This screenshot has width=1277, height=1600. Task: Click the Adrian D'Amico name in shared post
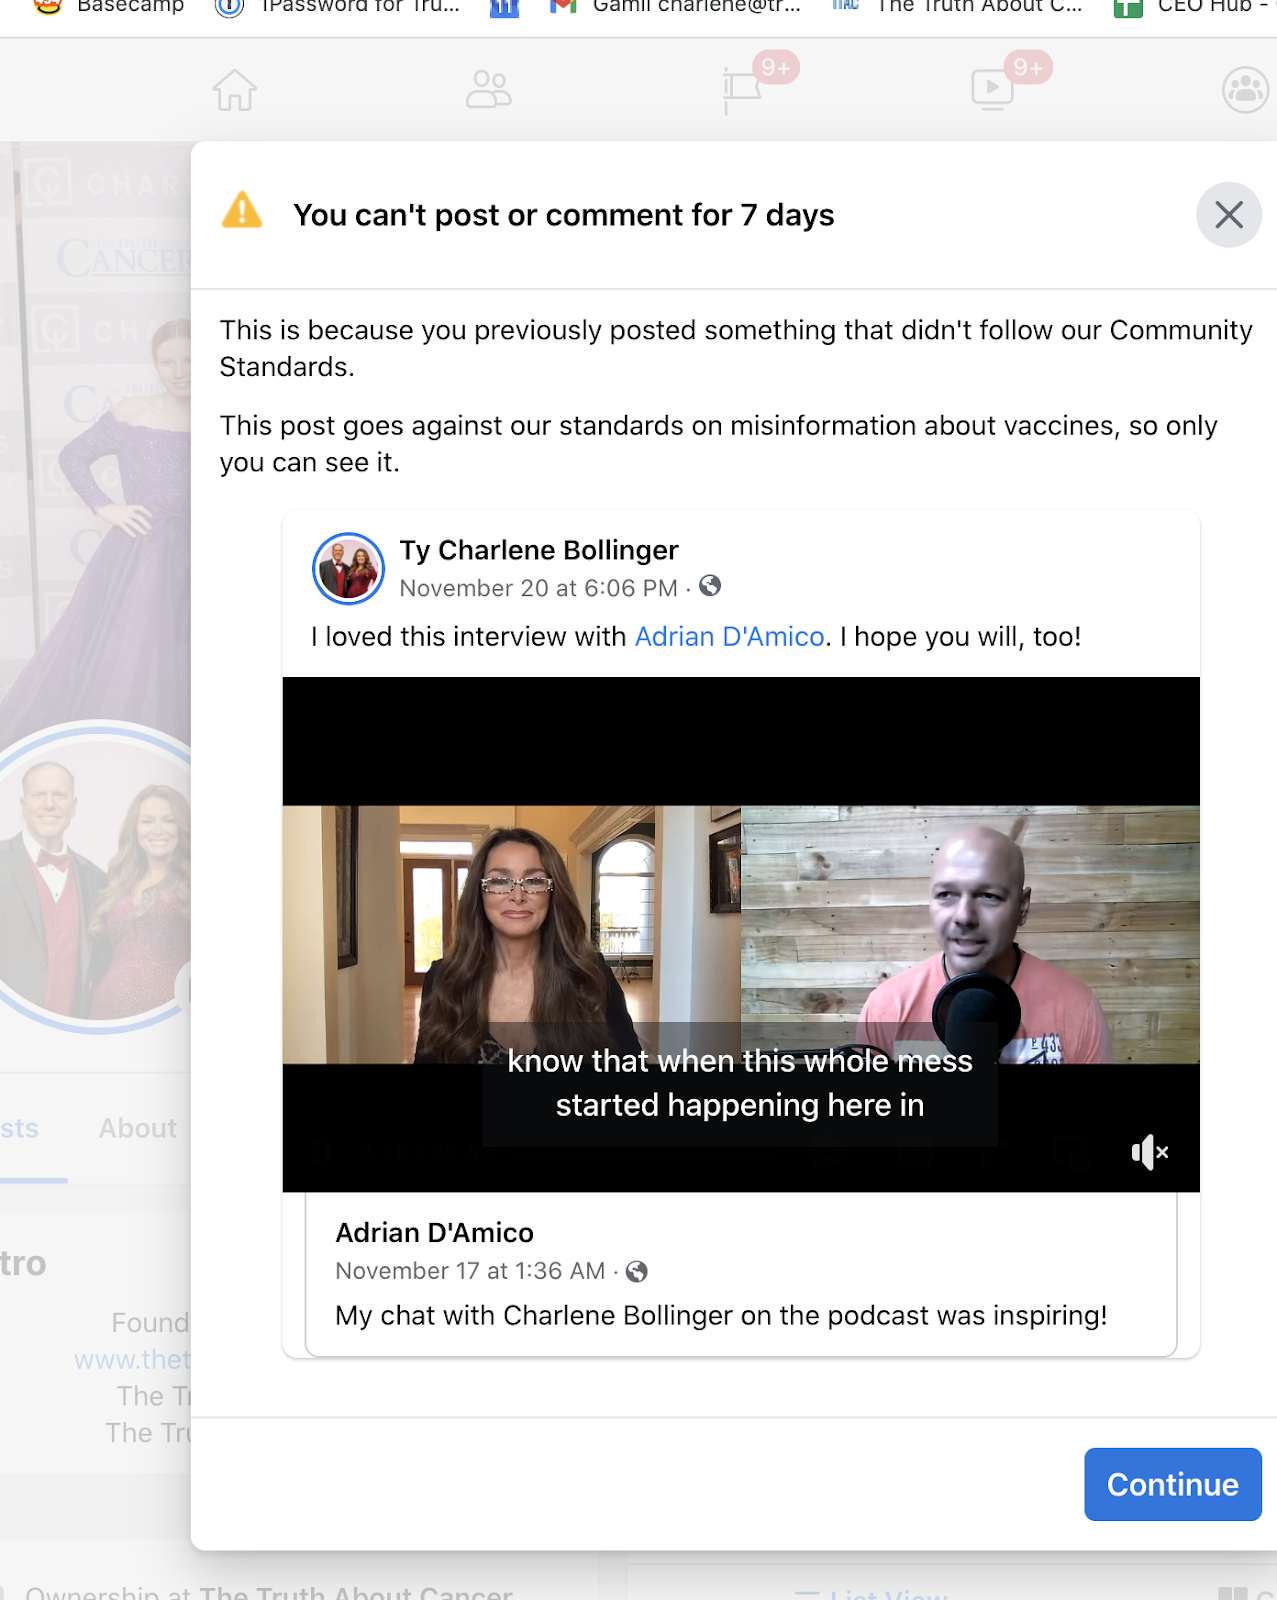pos(435,1233)
